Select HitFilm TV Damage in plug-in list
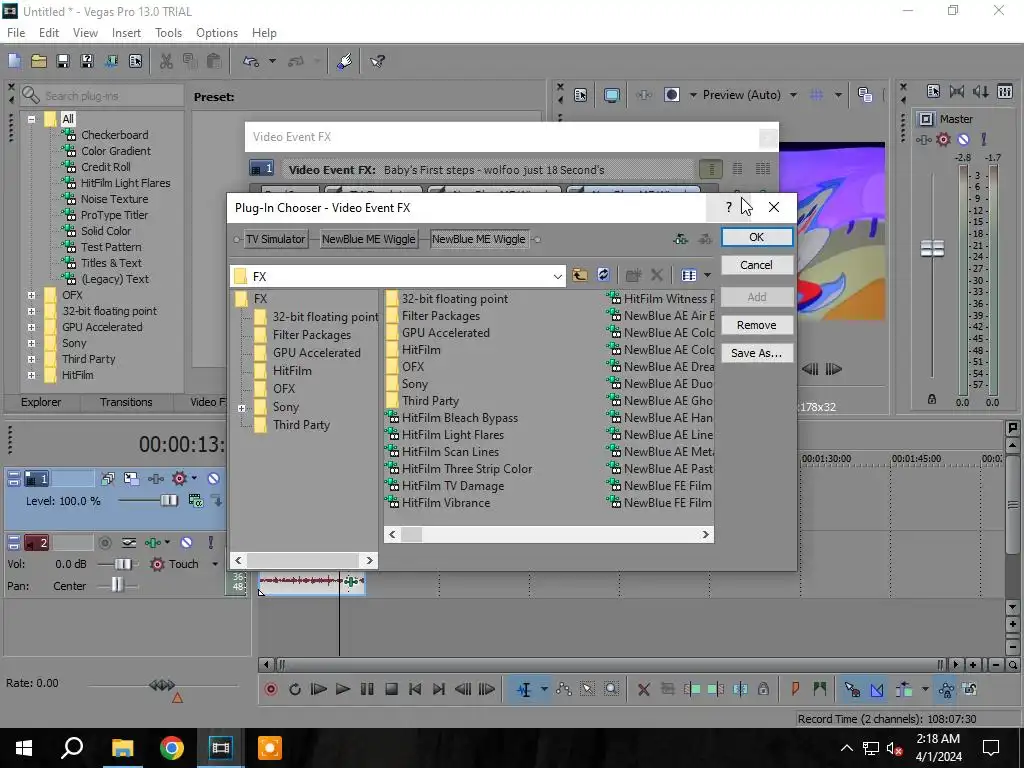This screenshot has height=768, width=1024. [453, 486]
